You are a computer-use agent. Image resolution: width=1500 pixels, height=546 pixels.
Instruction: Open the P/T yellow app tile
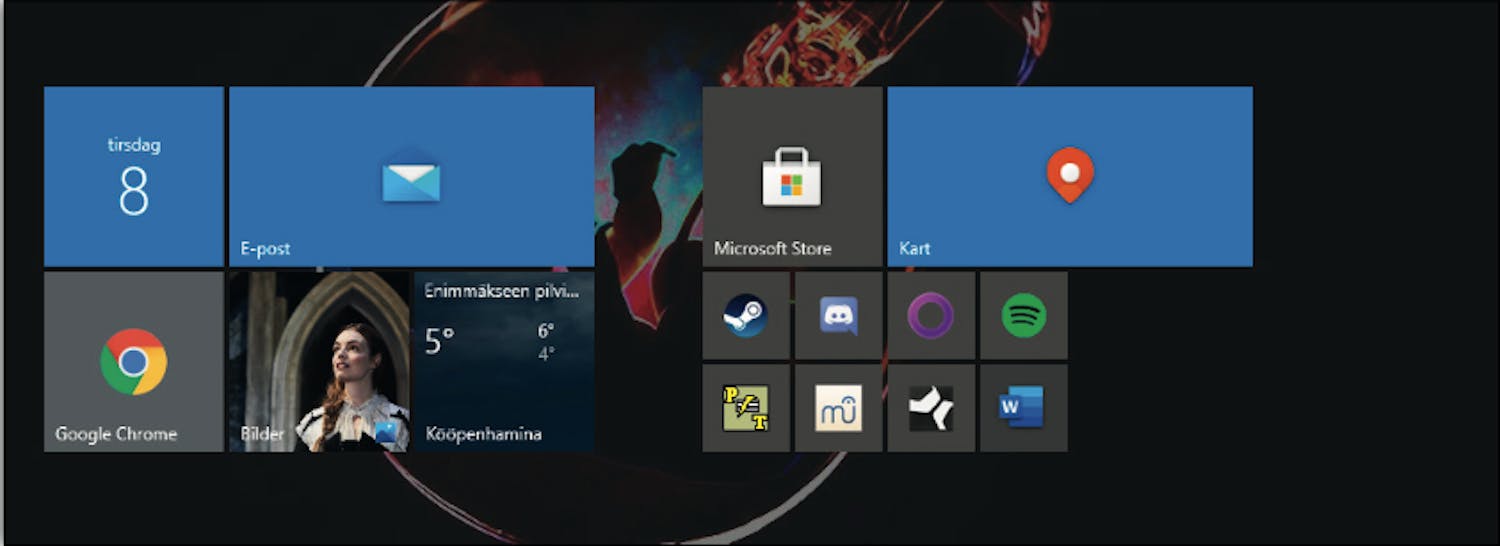coord(746,408)
